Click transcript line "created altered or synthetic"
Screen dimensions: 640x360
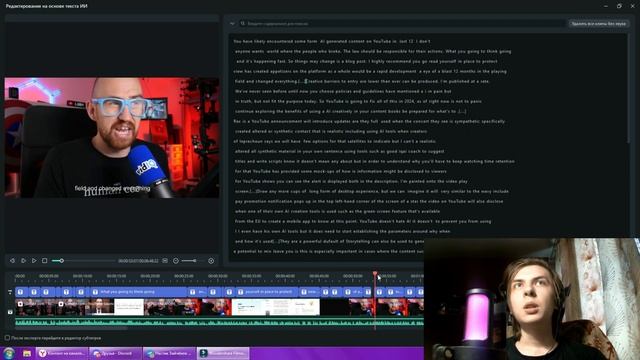(331, 131)
